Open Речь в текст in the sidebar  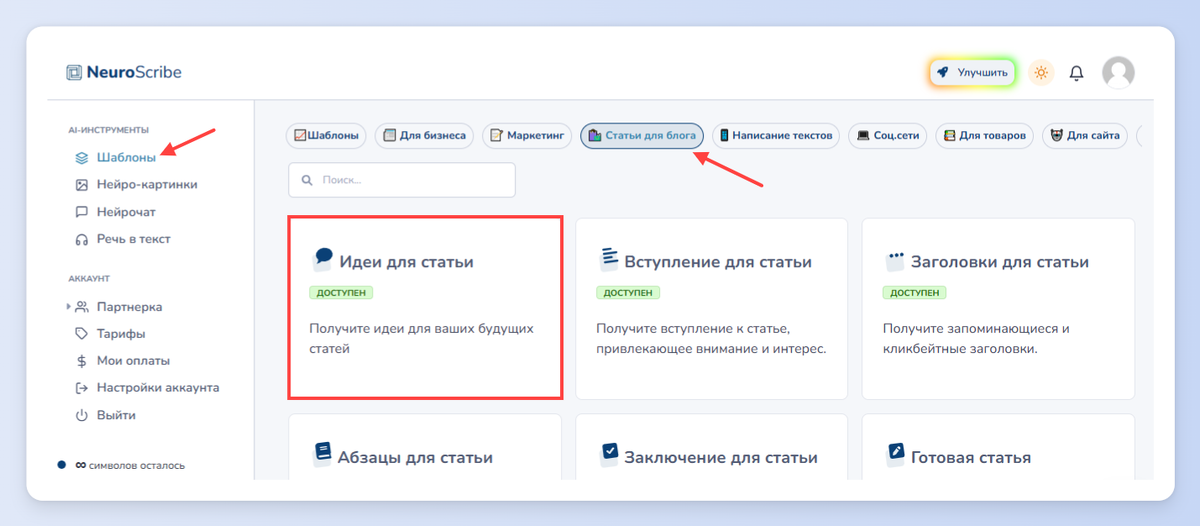(134, 239)
